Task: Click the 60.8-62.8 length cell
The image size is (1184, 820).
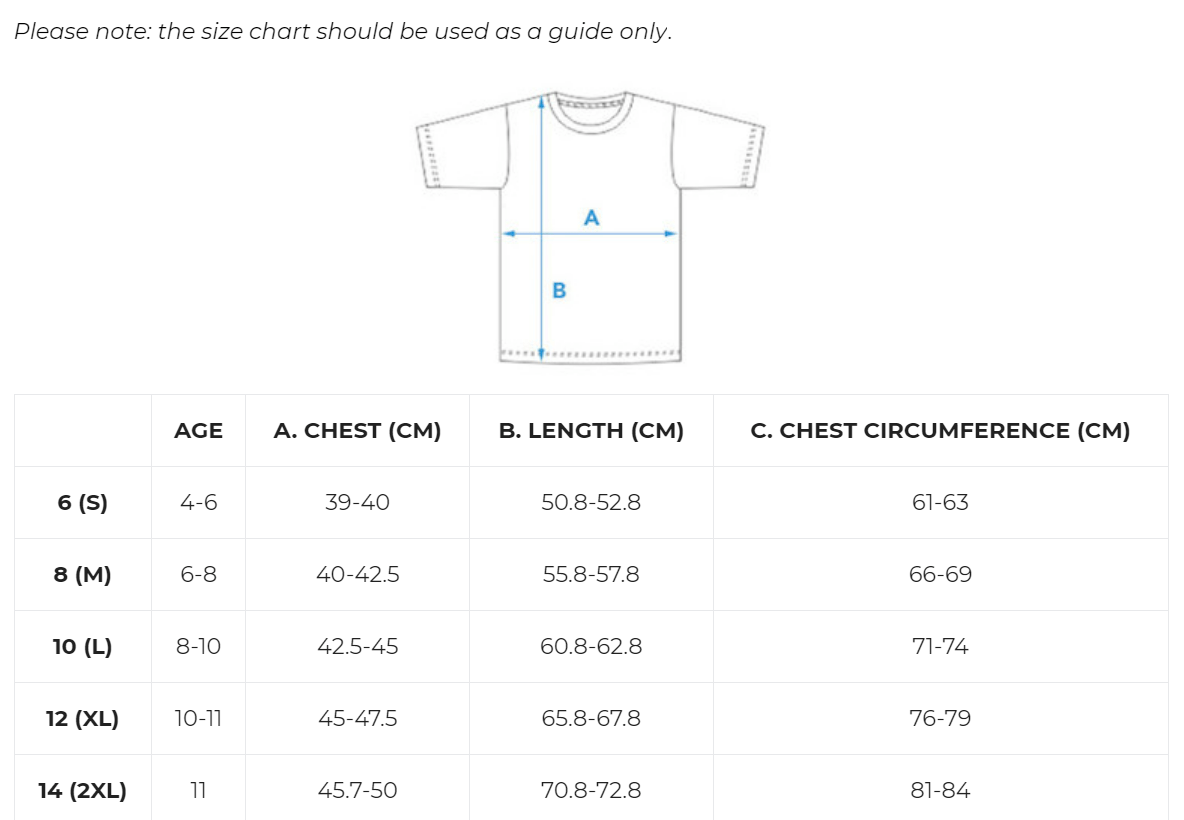Action: (591, 647)
